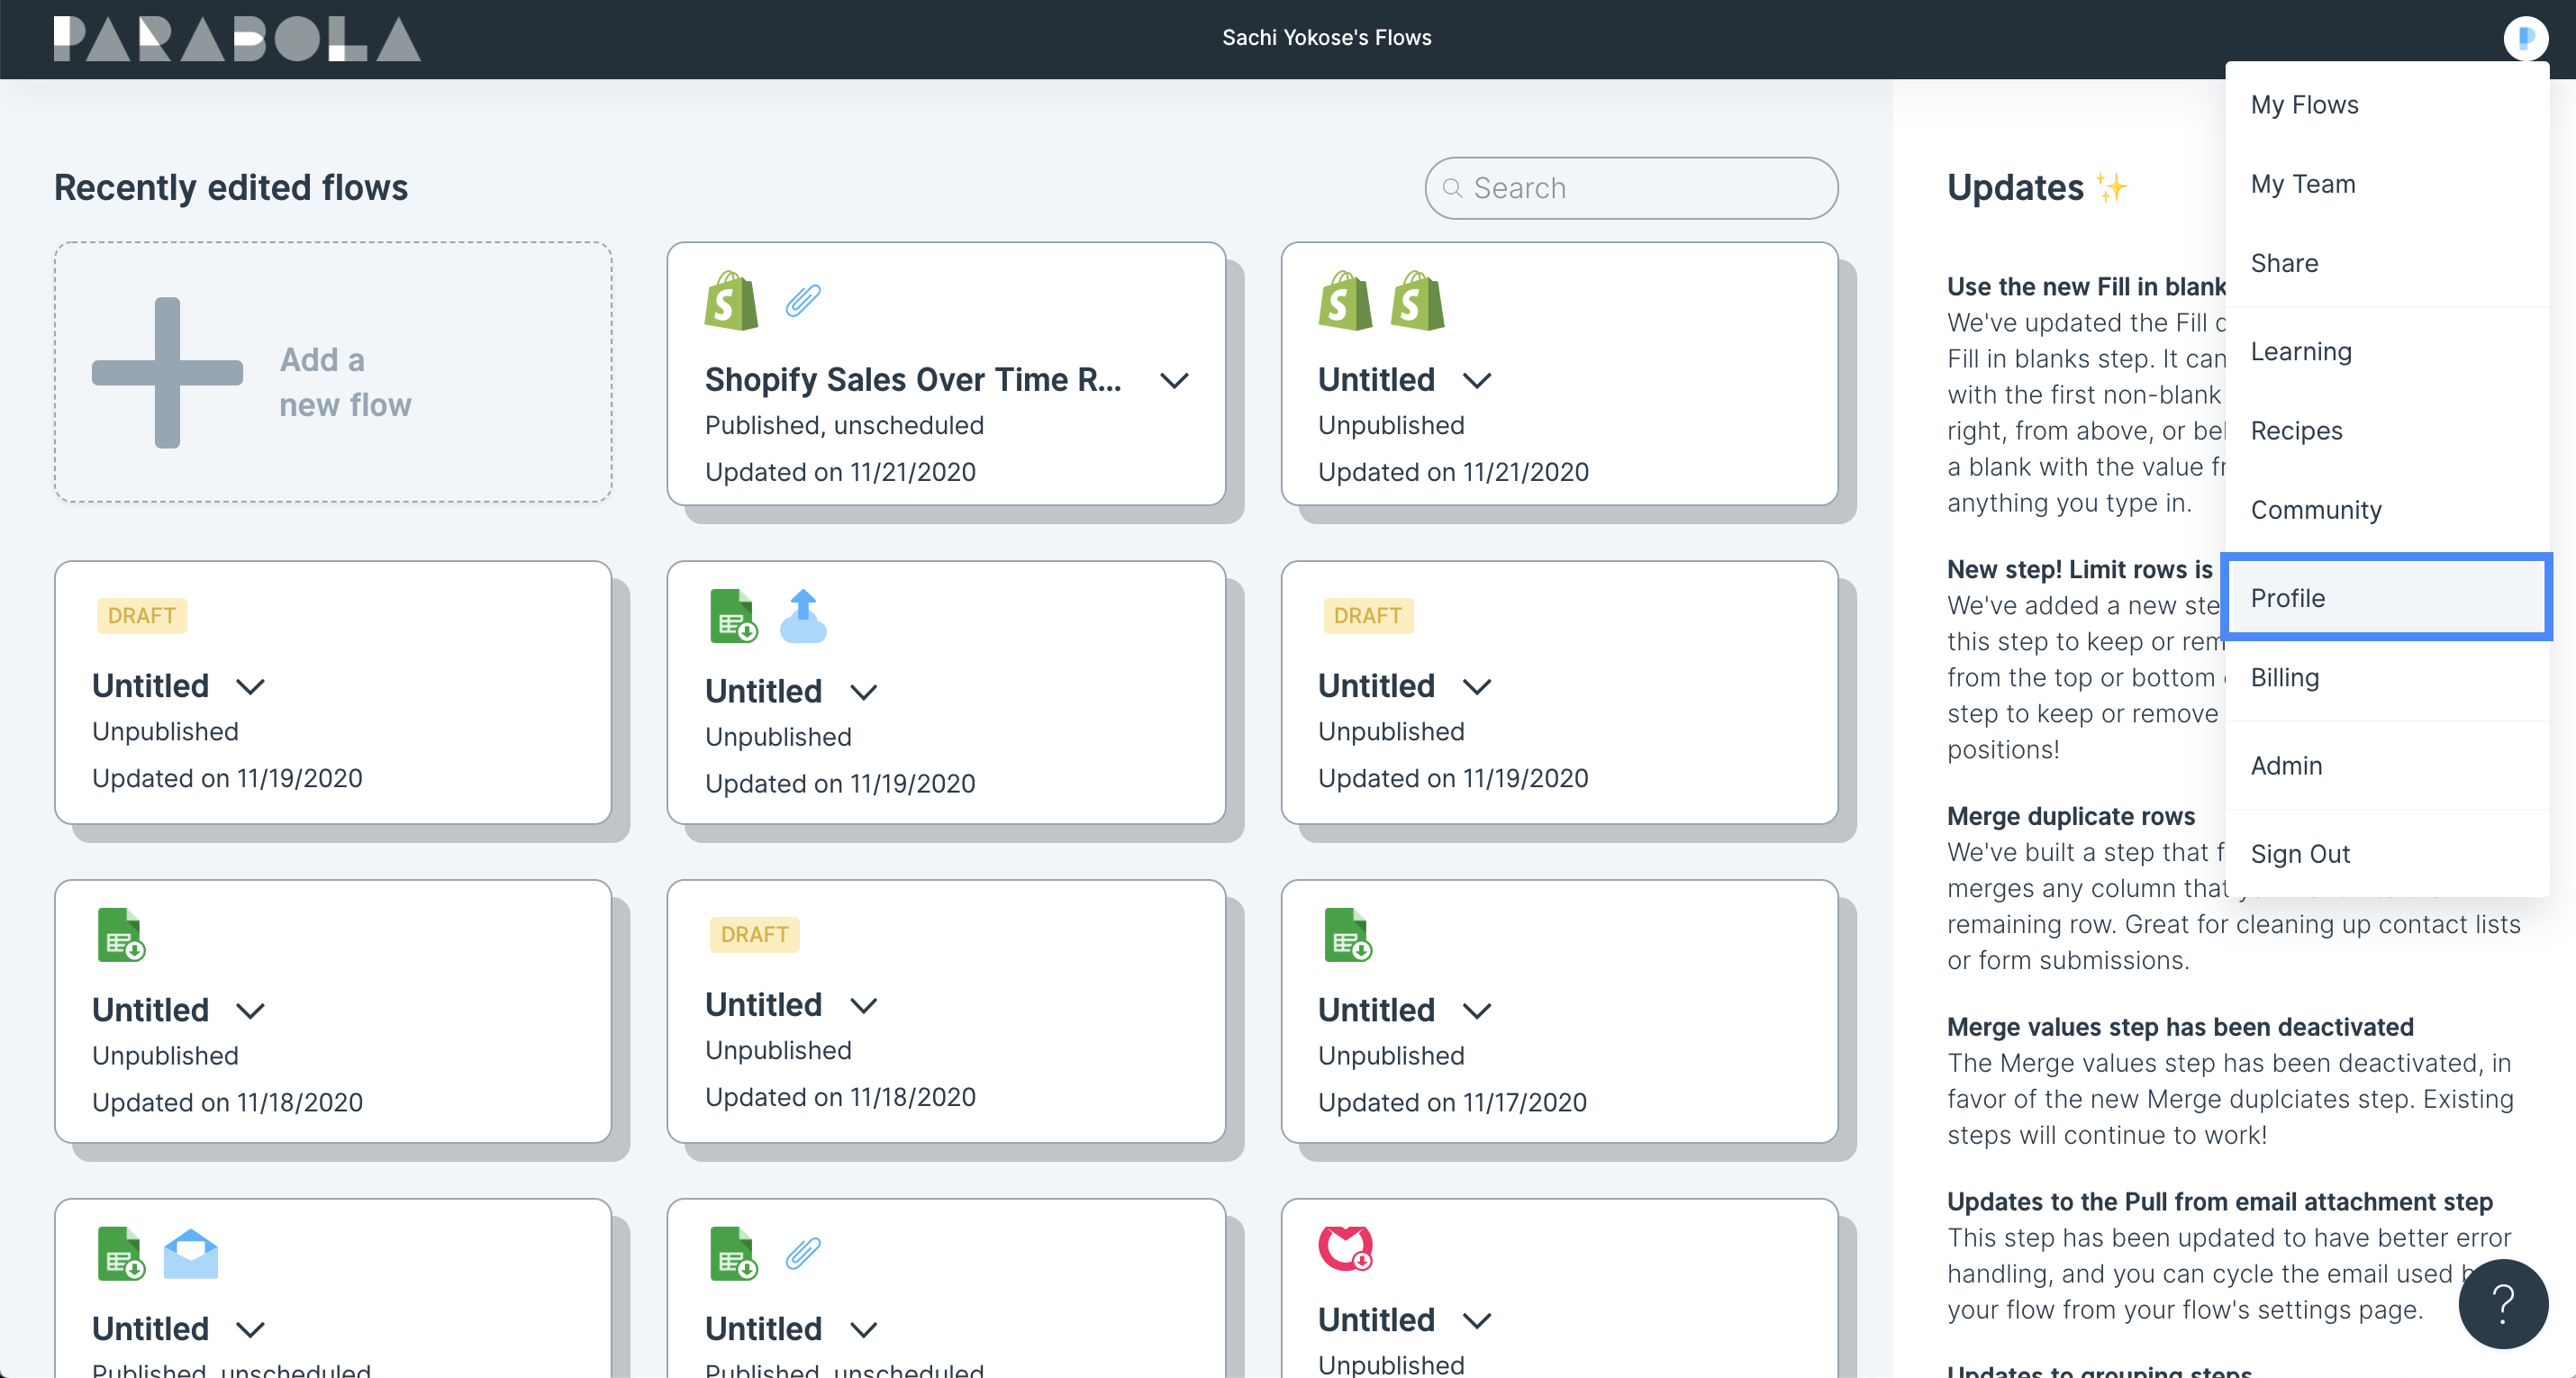
Task: Expand options for Shopify Sales Over Time flow
Action: [x=1174, y=381]
